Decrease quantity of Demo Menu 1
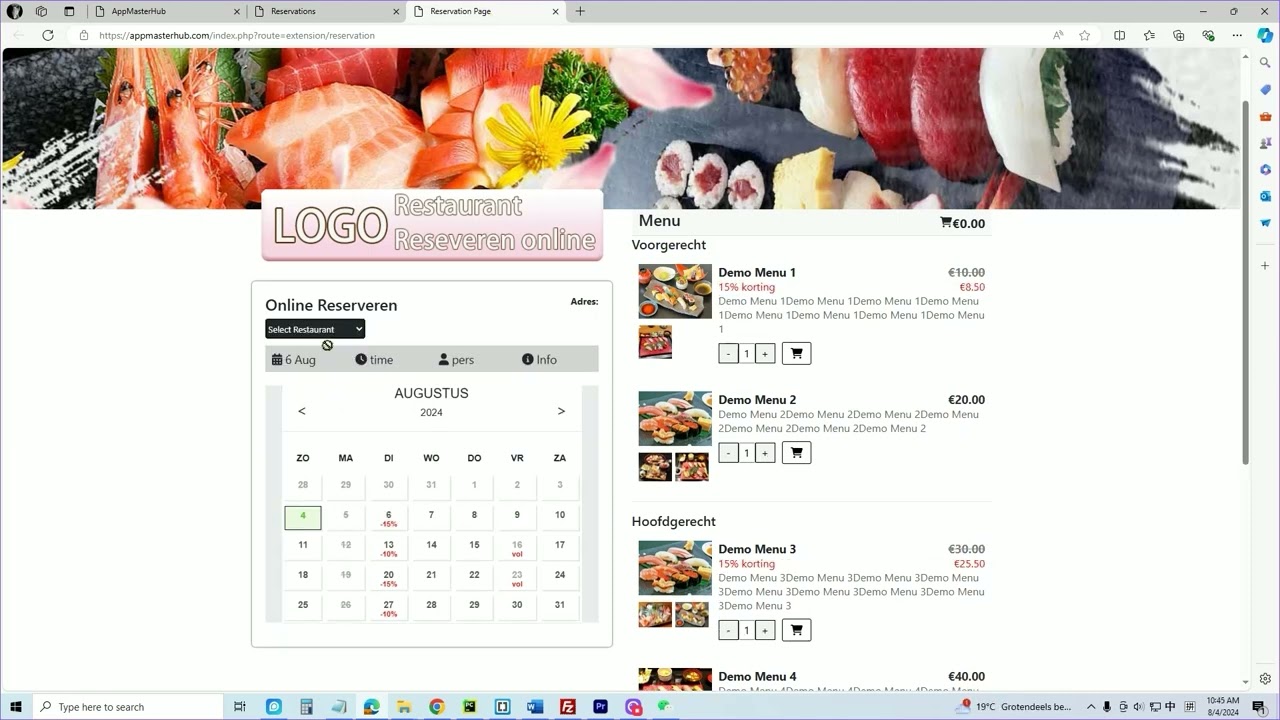Viewport: 1280px width, 720px height. [728, 353]
